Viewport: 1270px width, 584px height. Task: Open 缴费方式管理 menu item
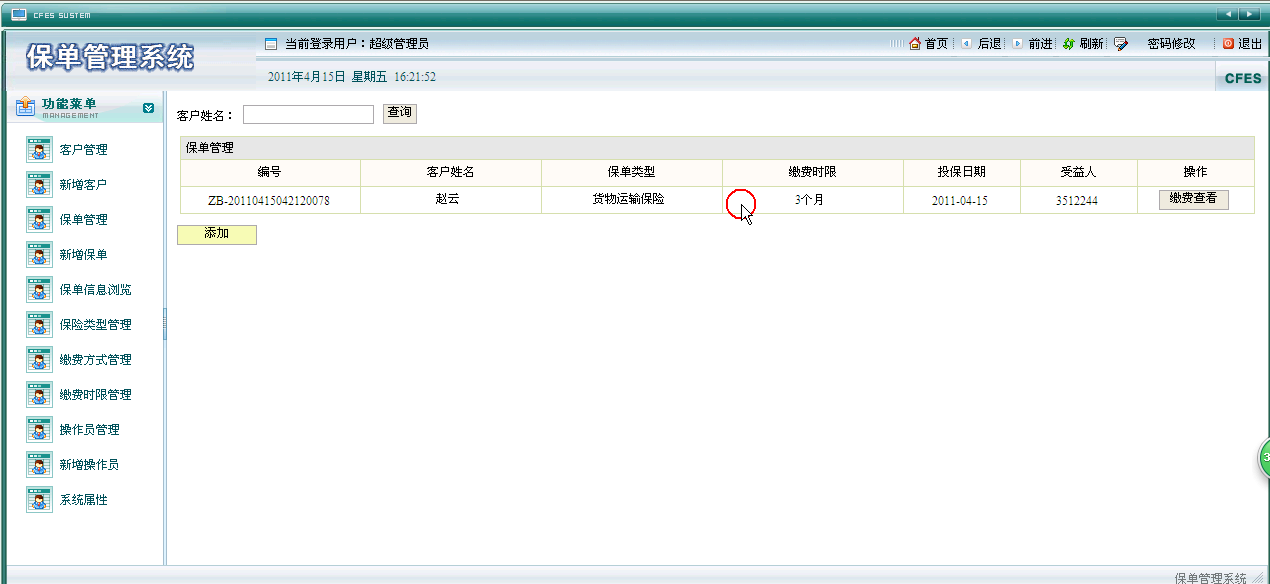click(x=95, y=360)
